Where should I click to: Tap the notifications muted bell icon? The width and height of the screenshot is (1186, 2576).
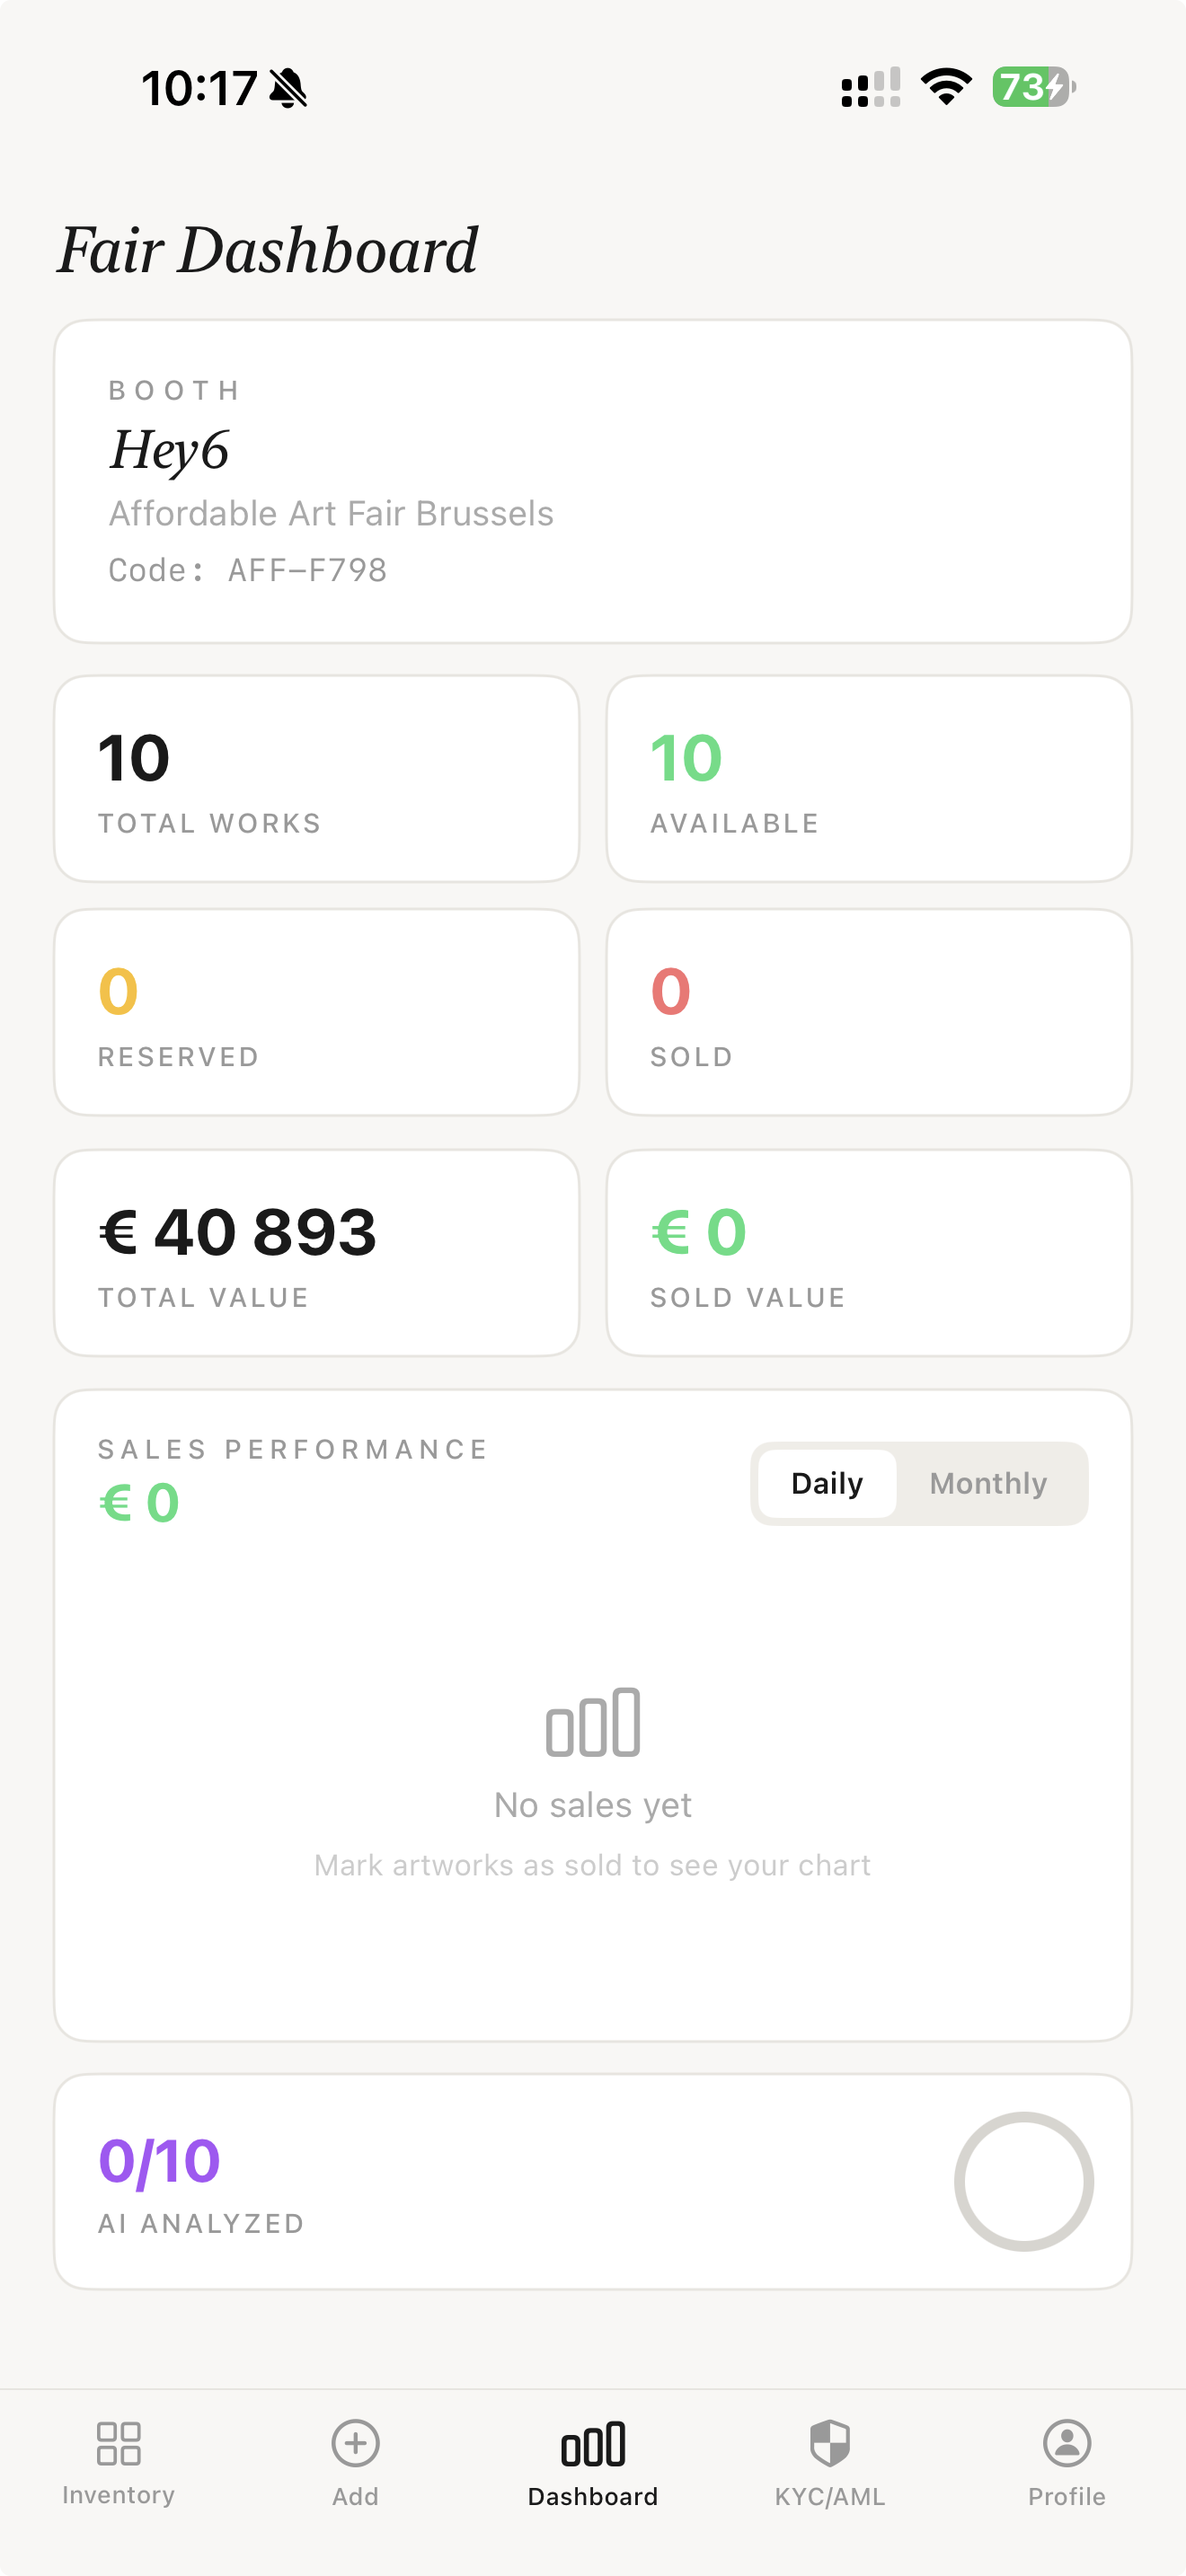coord(287,87)
